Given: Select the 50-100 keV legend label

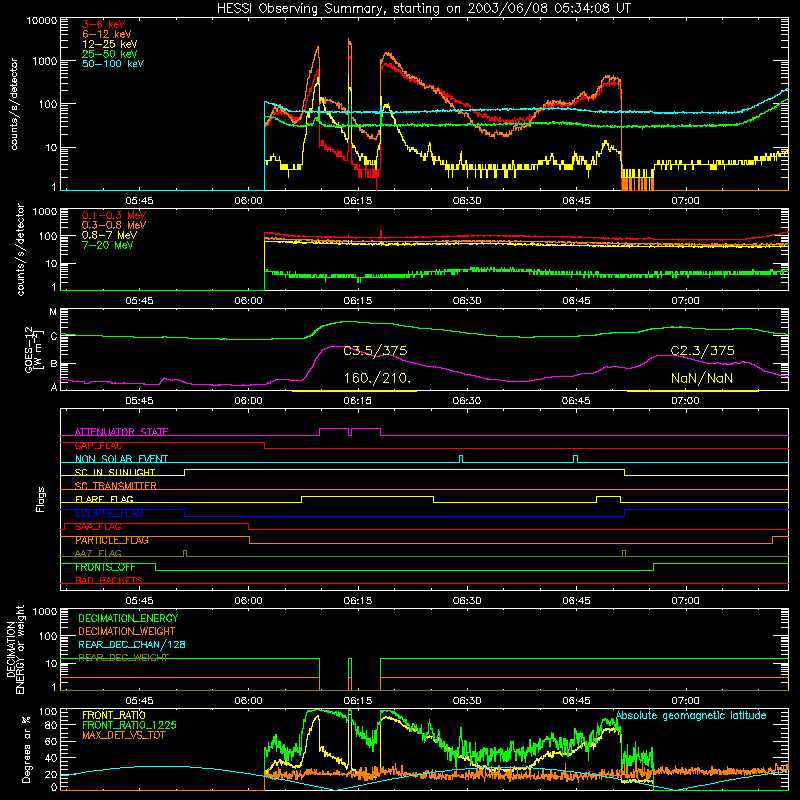Looking at the screenshot, I should [x=113, y=63].
